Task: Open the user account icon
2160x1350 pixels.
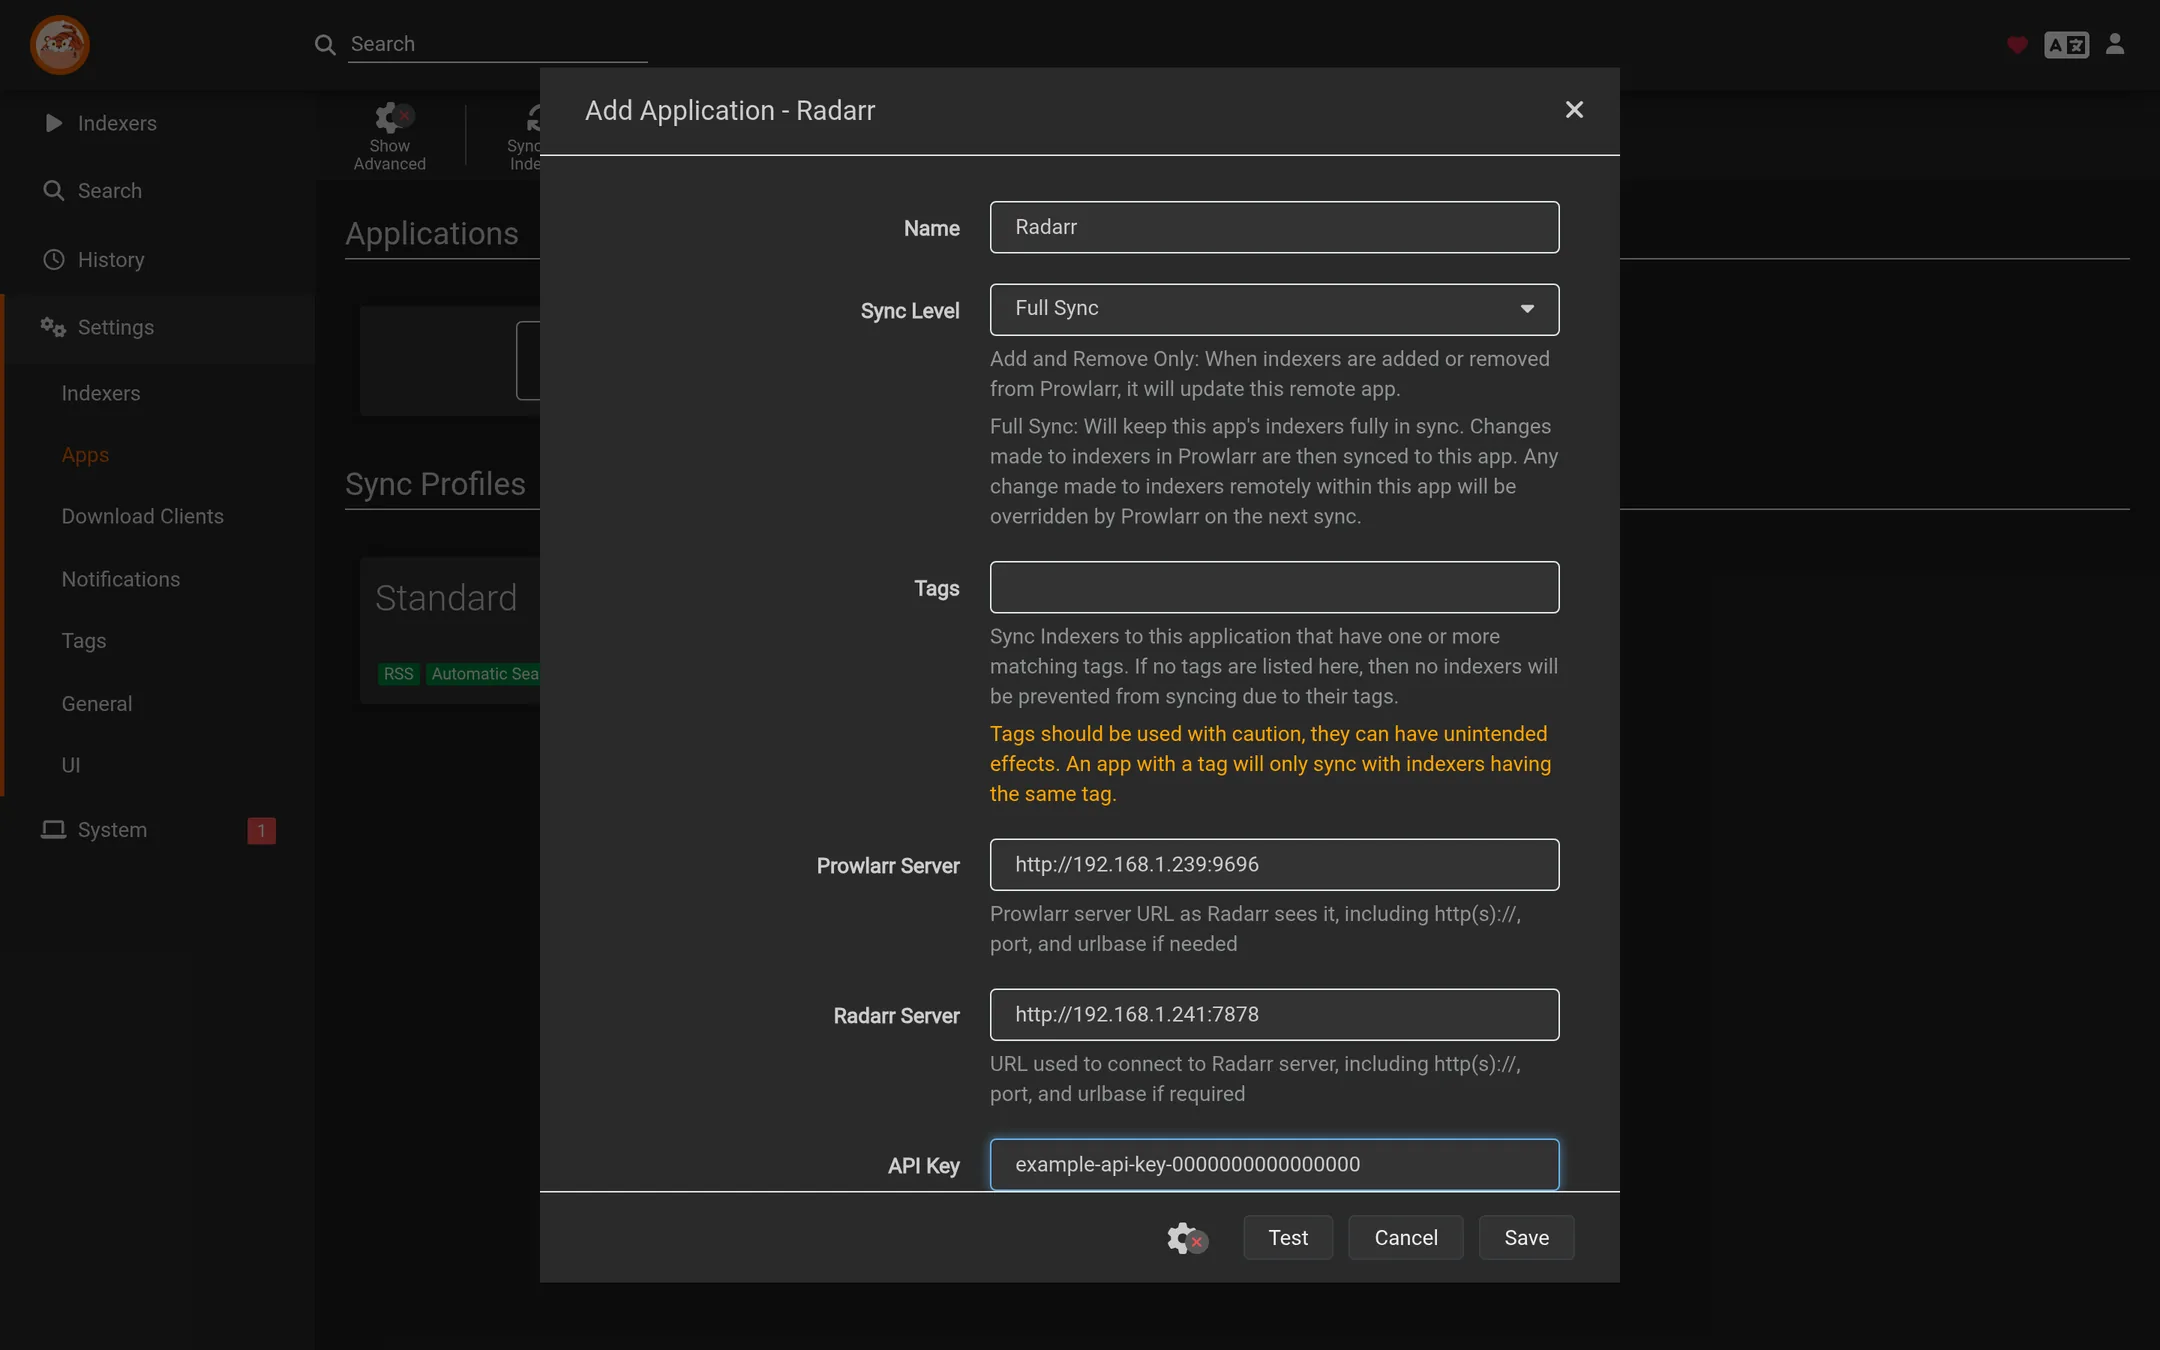Action: pyautogui.click(x=2115, y=44)
